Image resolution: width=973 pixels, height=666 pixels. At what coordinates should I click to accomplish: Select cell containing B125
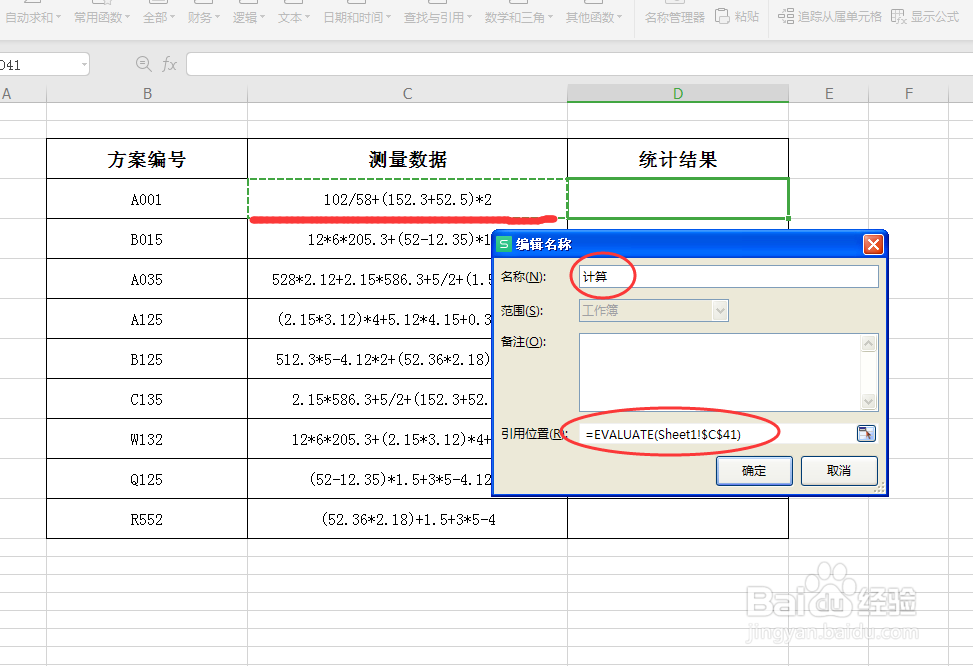pos(147,359)
